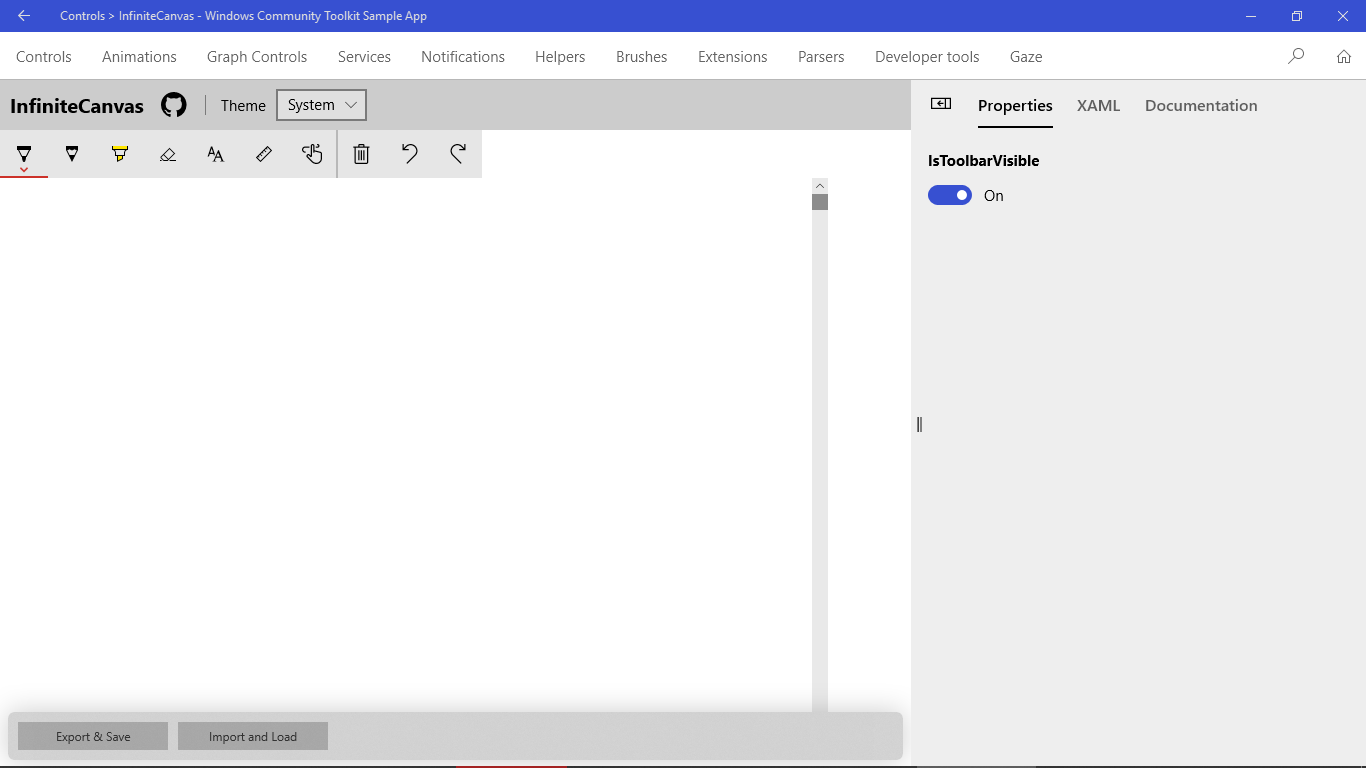
Task: Open the Helpers menu
Action: click(560, 57)
